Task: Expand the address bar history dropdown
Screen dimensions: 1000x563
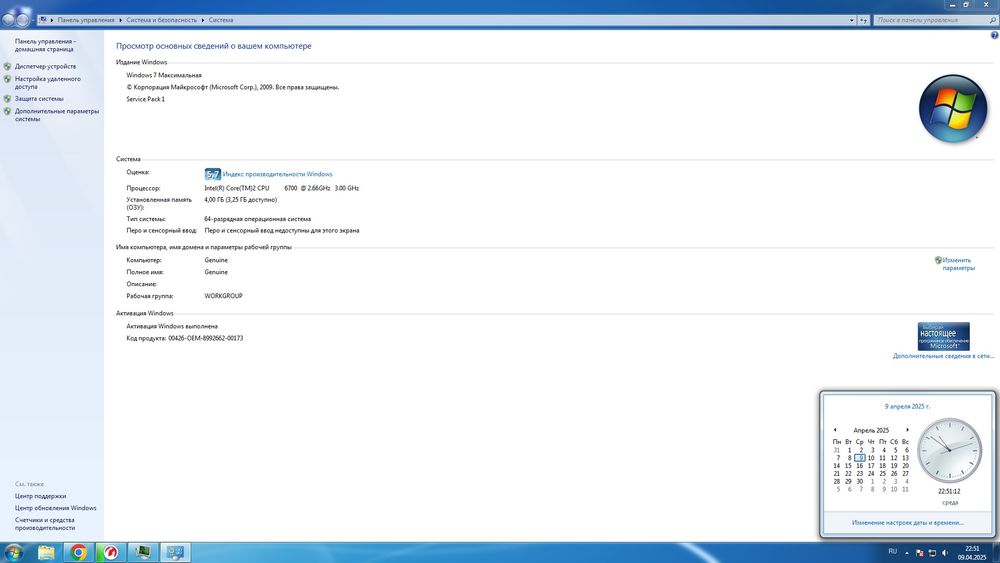Action: click(851, 20)
